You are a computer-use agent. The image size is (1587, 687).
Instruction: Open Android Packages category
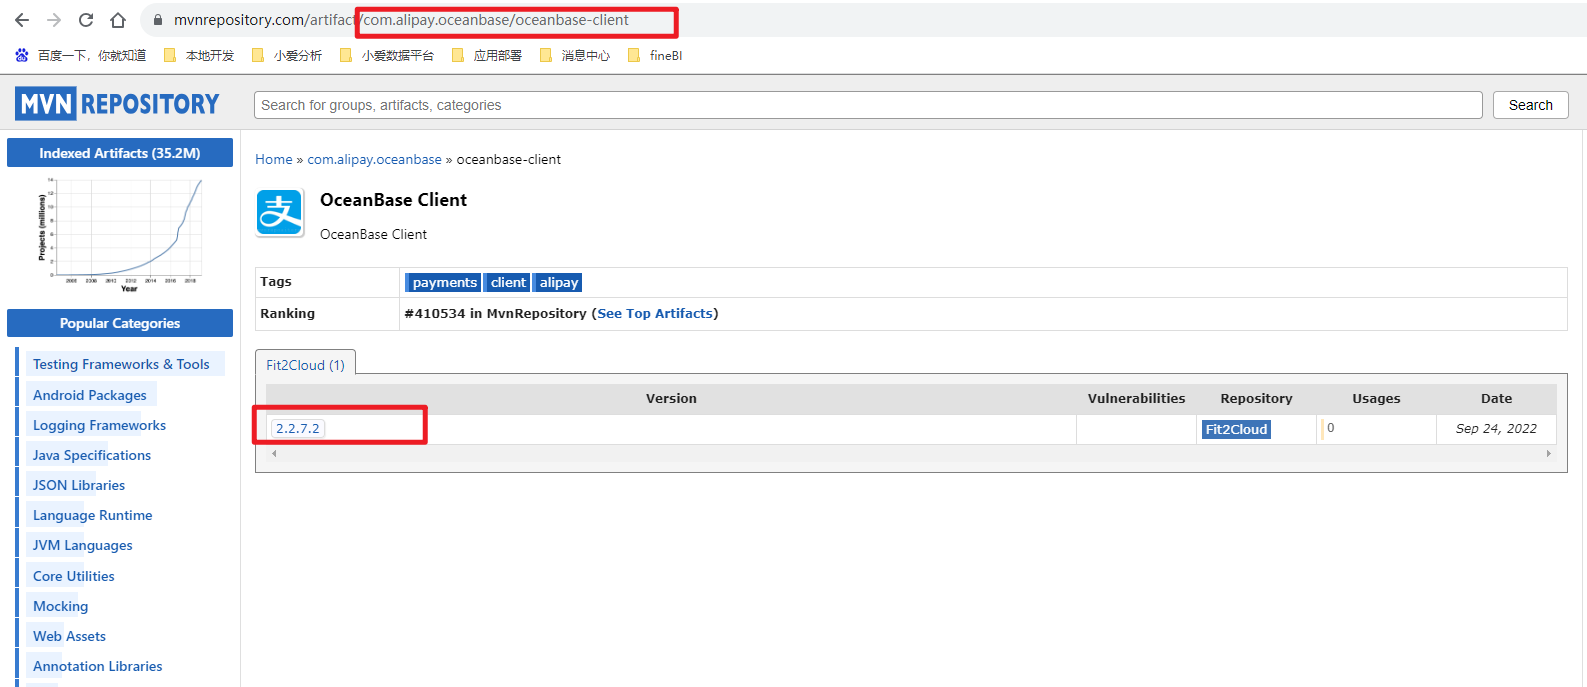(x=90, y=395)
